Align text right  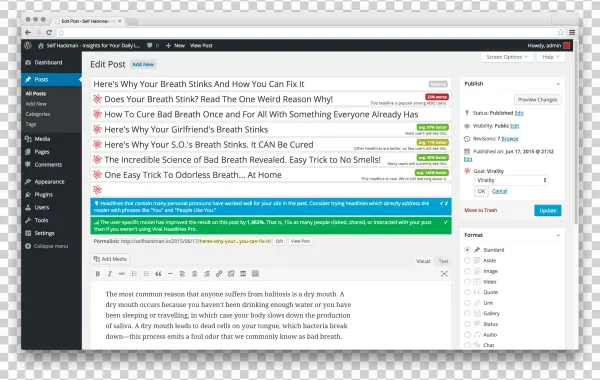click(x=207, y=274)
